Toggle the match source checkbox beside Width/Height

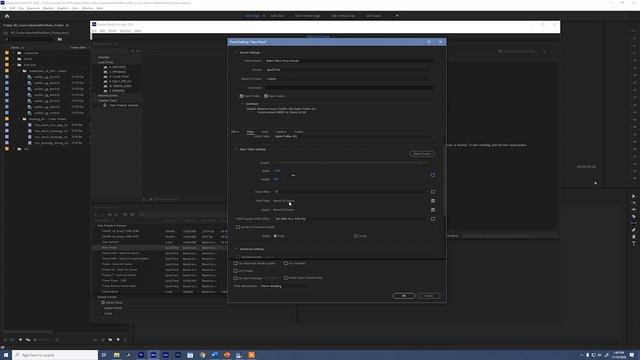pyautogui.click(x=433, y=175)
